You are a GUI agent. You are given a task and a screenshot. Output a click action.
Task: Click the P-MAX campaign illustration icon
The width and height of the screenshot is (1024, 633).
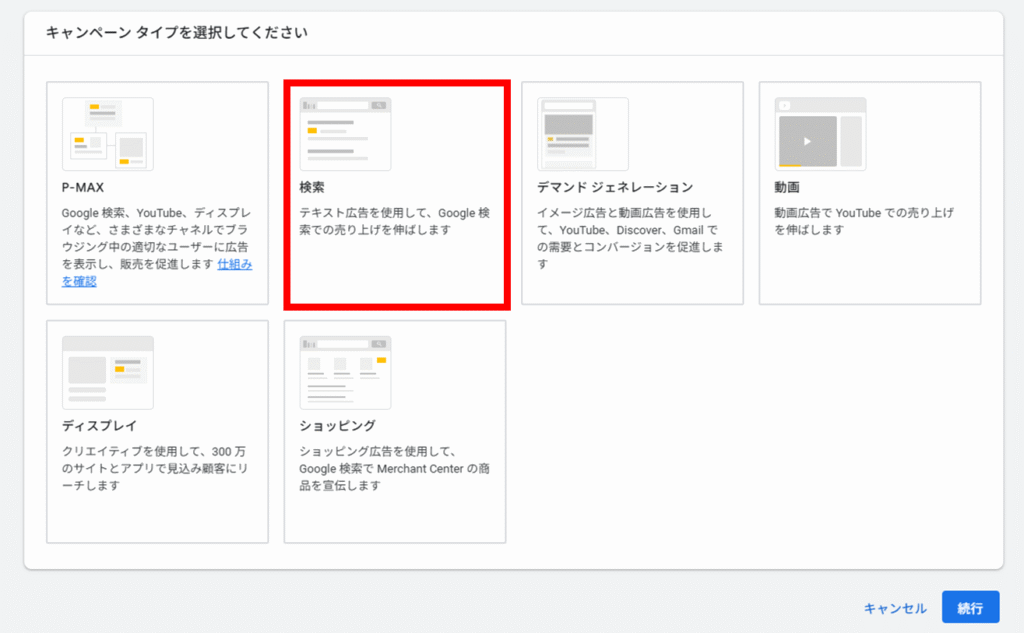[x=108, y=134]
